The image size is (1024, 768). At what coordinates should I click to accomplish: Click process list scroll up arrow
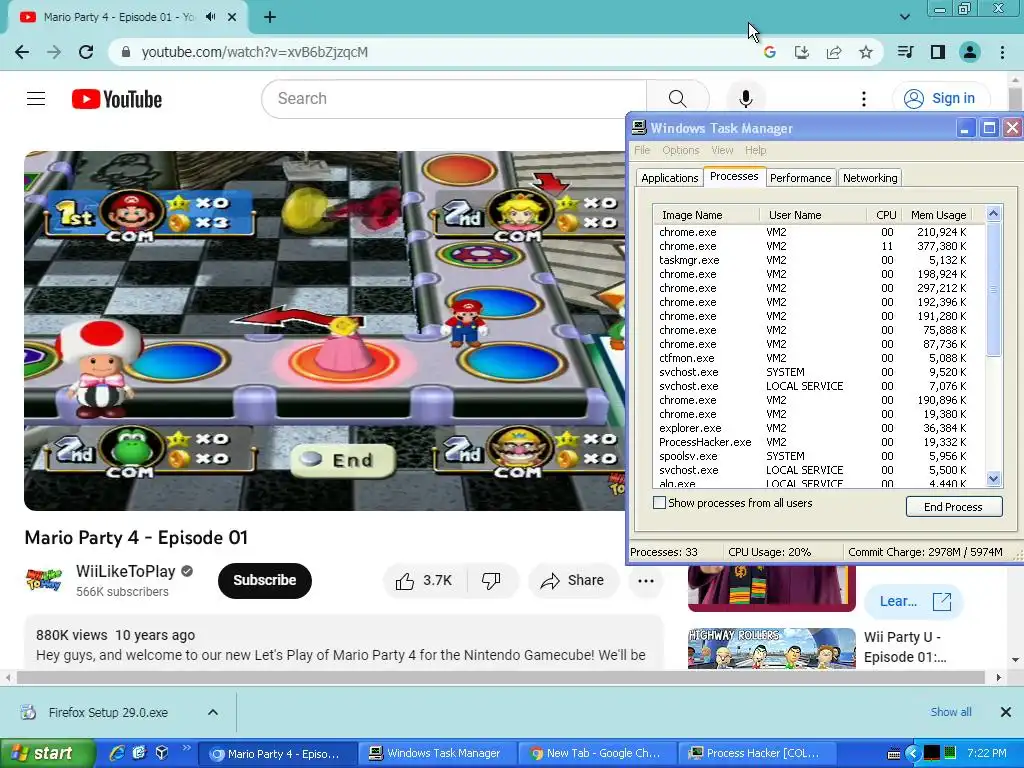click(993, 213)
